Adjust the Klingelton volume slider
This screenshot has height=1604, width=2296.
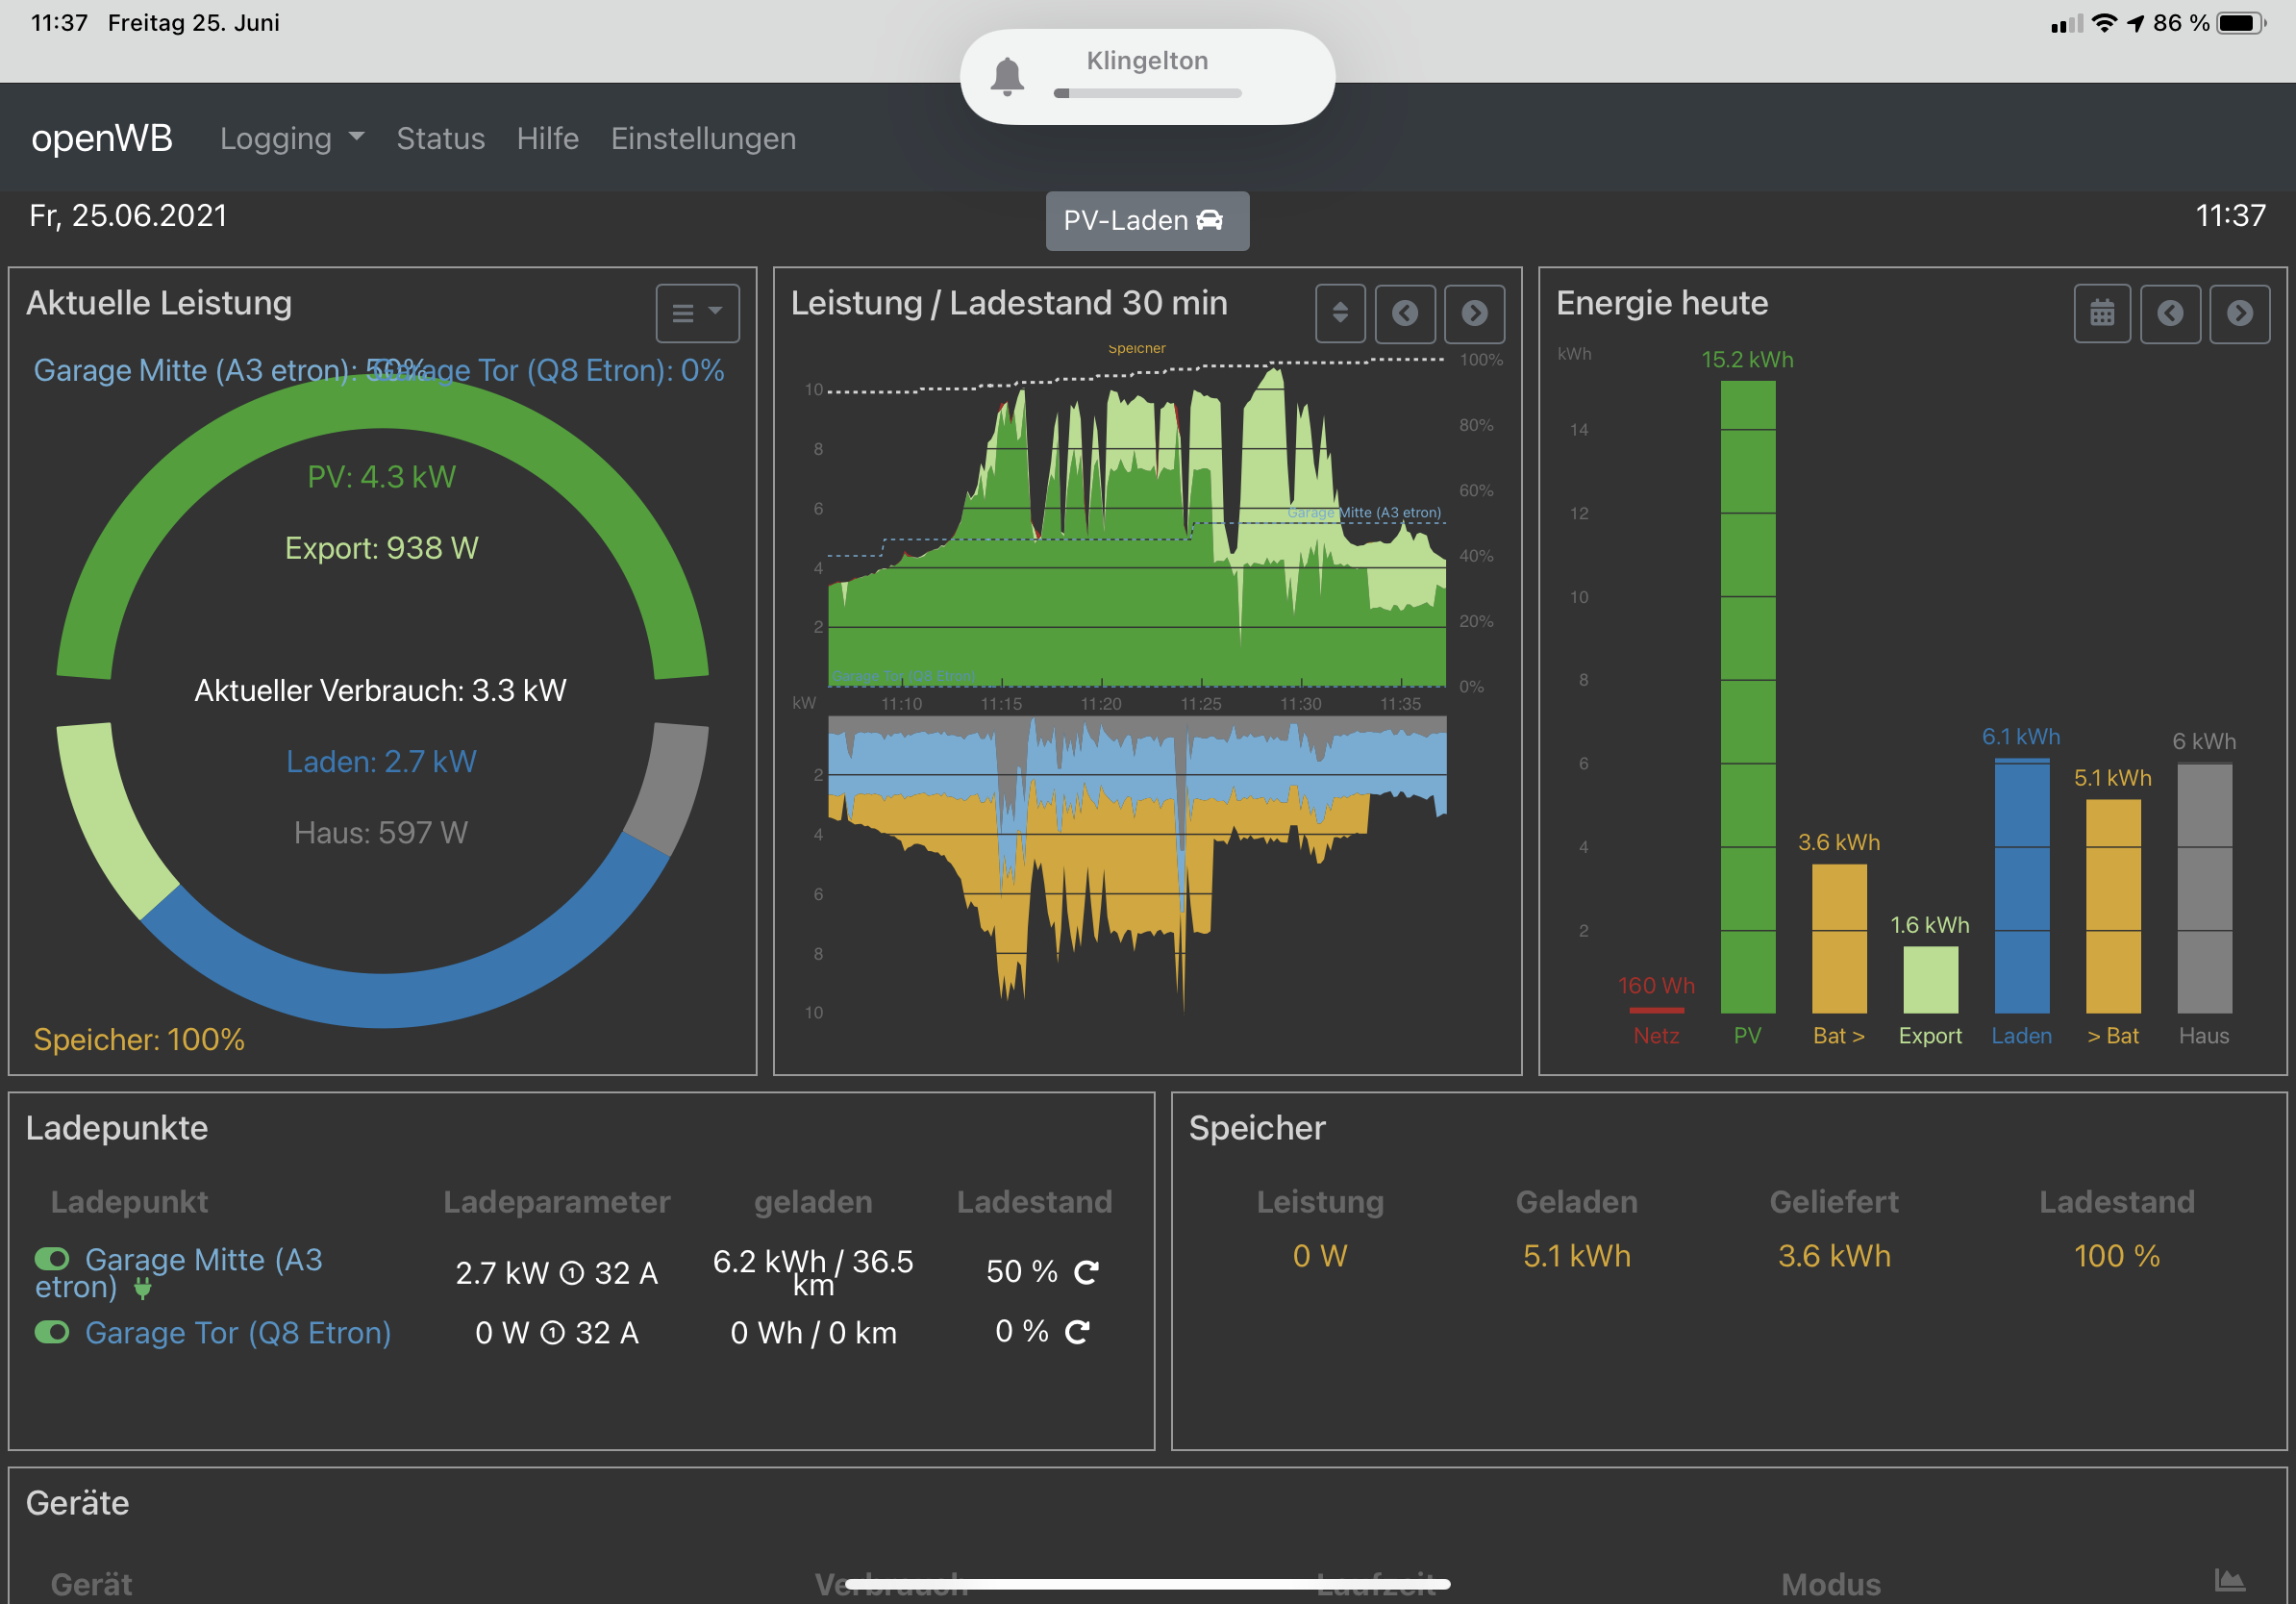click(1146, 93)
